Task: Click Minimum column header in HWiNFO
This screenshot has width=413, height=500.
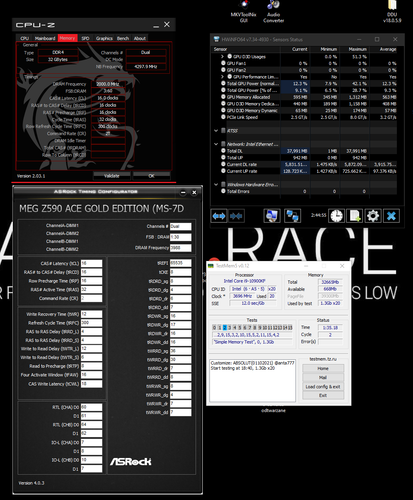Action: [325, 49]
